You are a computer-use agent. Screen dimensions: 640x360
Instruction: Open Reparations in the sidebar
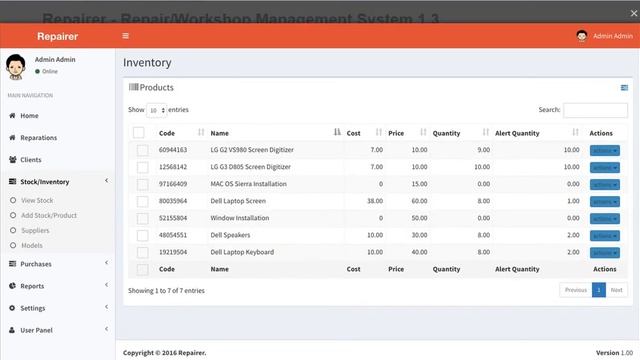pyautogui.click(x=39, y=138)
